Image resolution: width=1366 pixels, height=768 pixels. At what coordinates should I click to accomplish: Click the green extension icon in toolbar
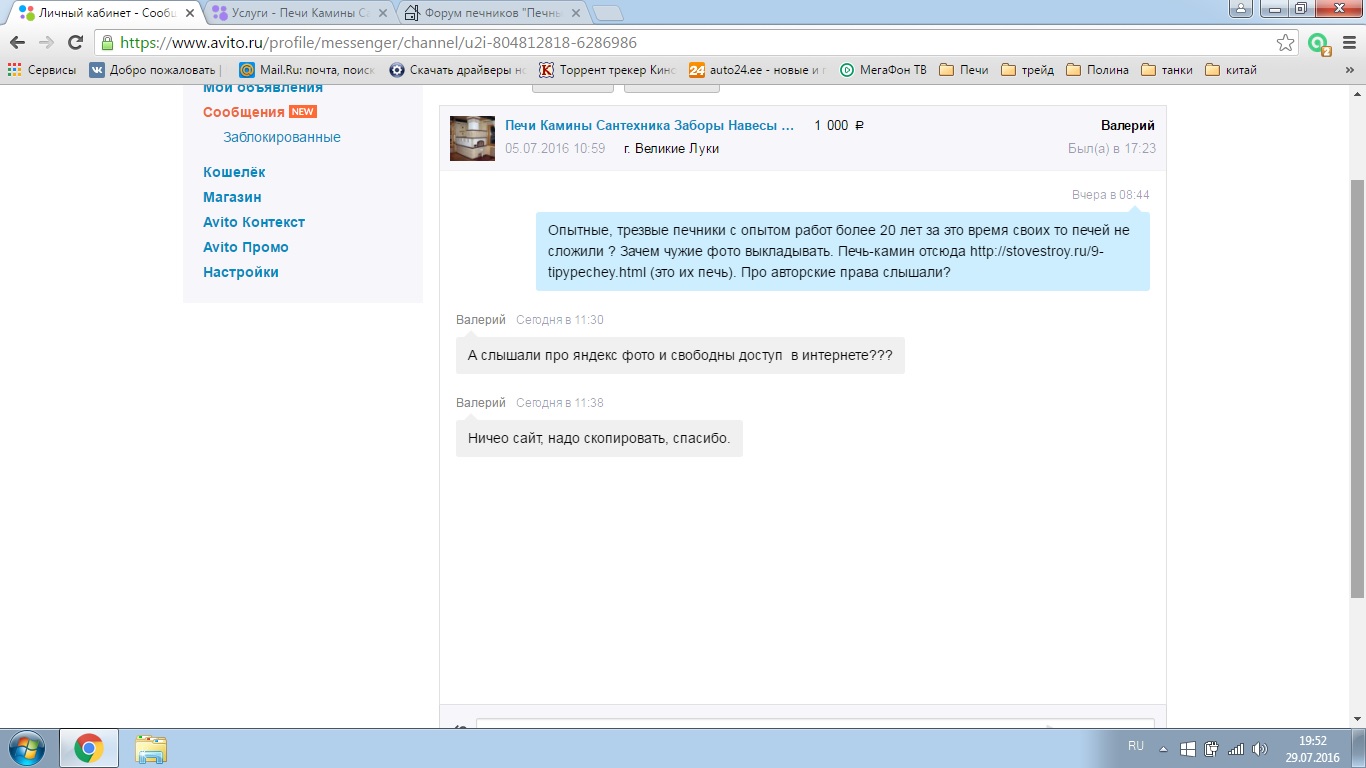pos(1319,43)
